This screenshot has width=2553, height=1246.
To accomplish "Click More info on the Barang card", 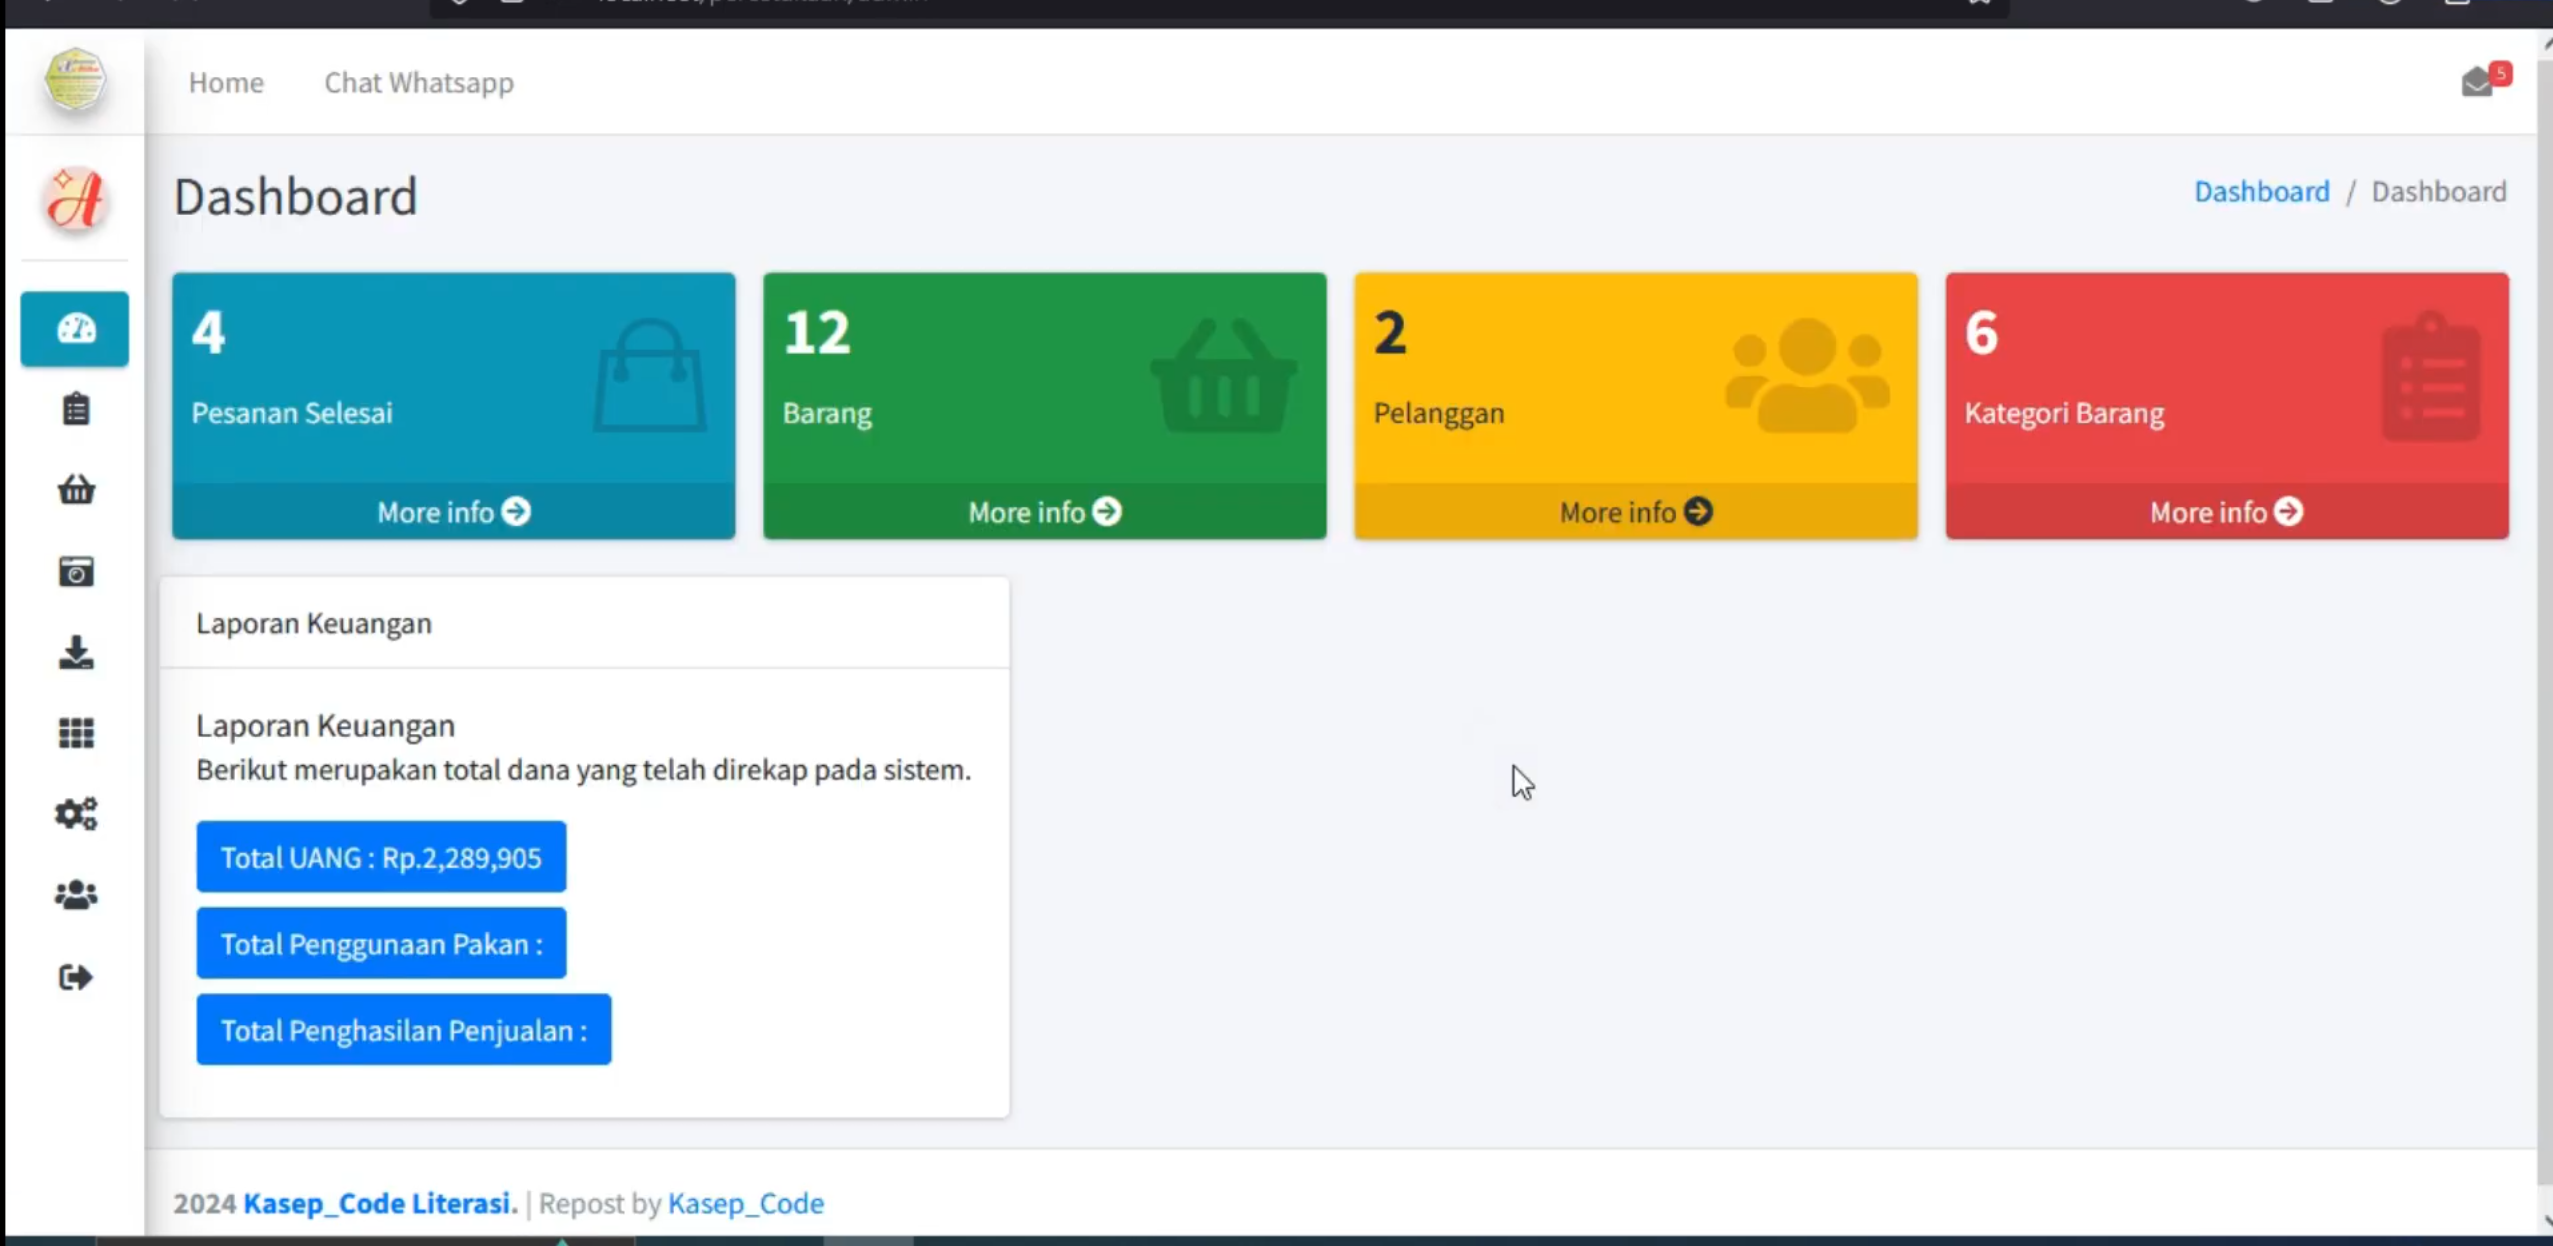I will coord(1044,512).
